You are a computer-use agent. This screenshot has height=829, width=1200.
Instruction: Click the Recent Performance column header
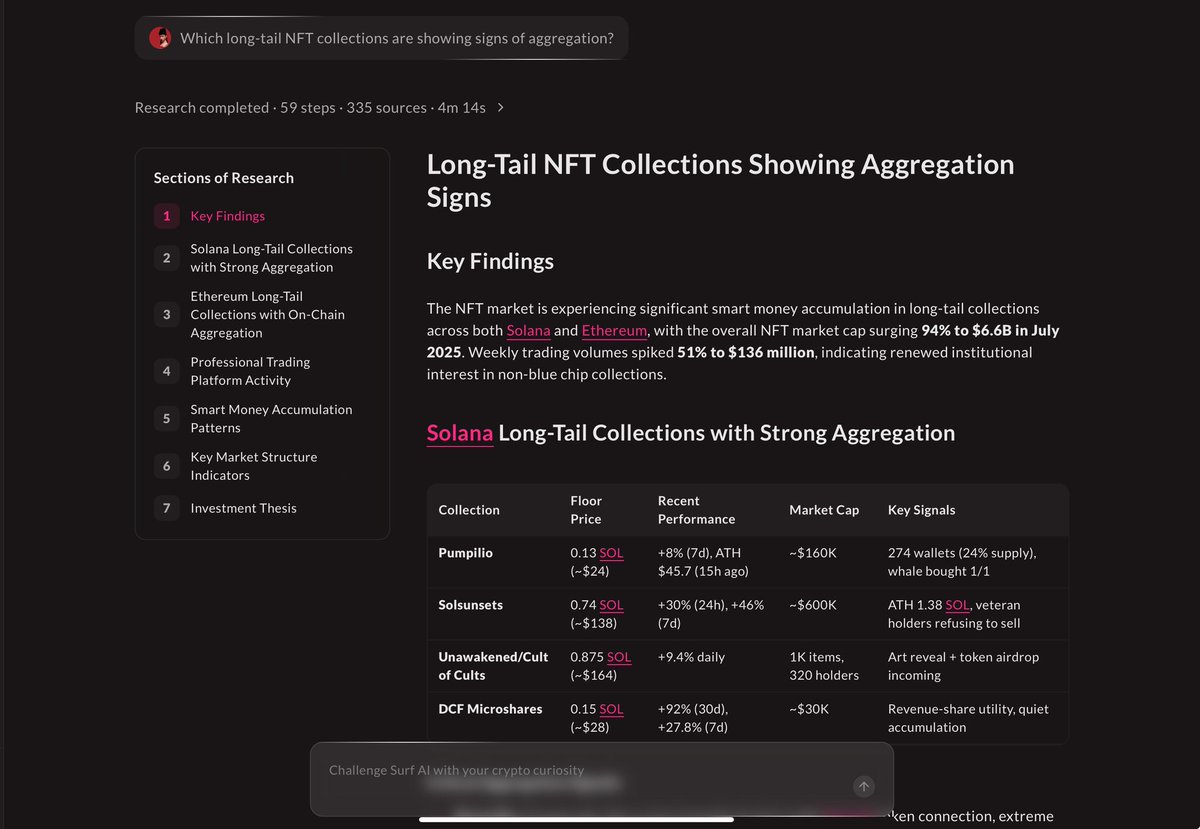(696, 510)
